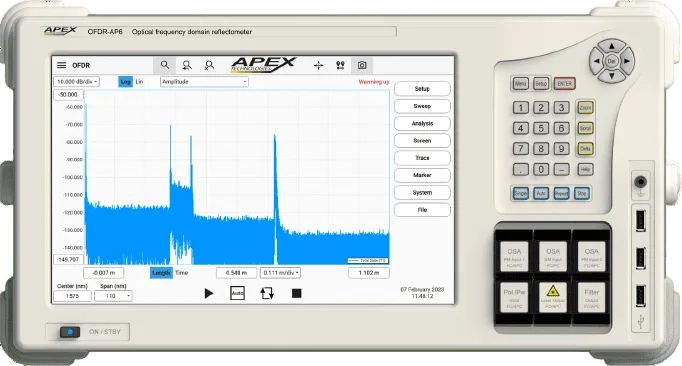
Task: Open the Setup menu
Action: point(422,89)
